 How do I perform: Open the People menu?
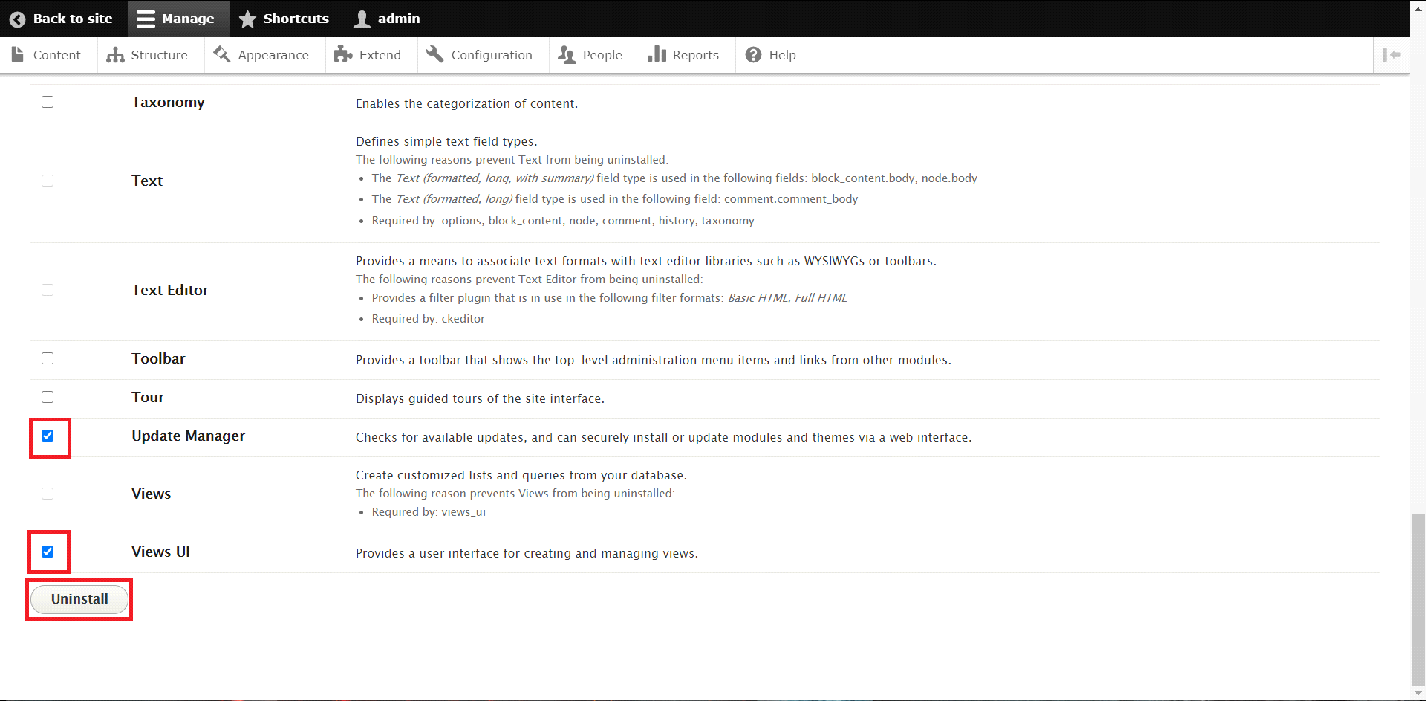(590, 55)
